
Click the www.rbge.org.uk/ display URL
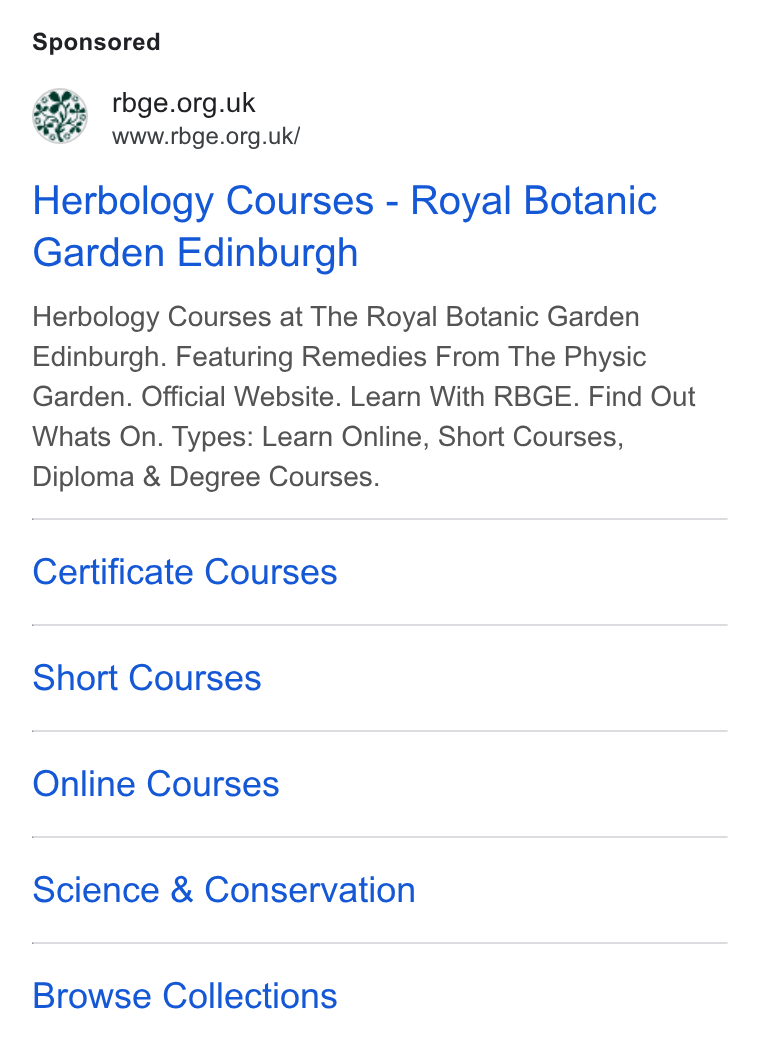point(206,136)
